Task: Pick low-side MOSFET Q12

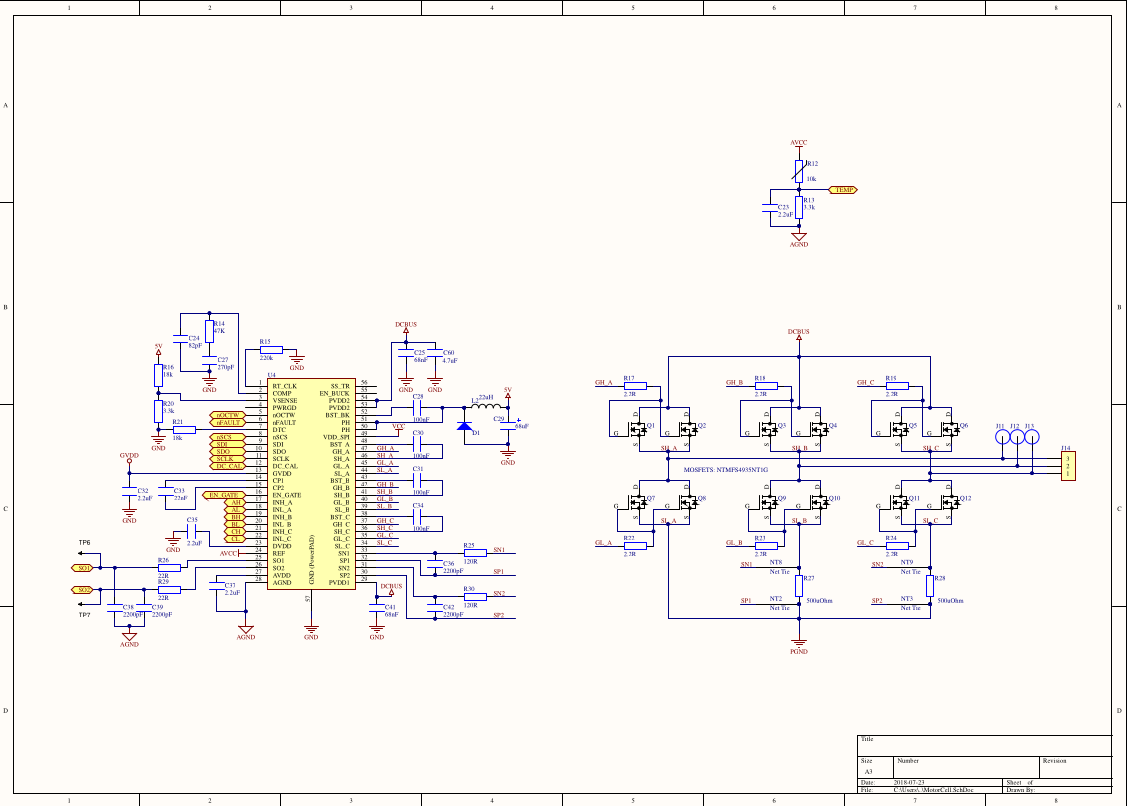Action: (951, 501)
